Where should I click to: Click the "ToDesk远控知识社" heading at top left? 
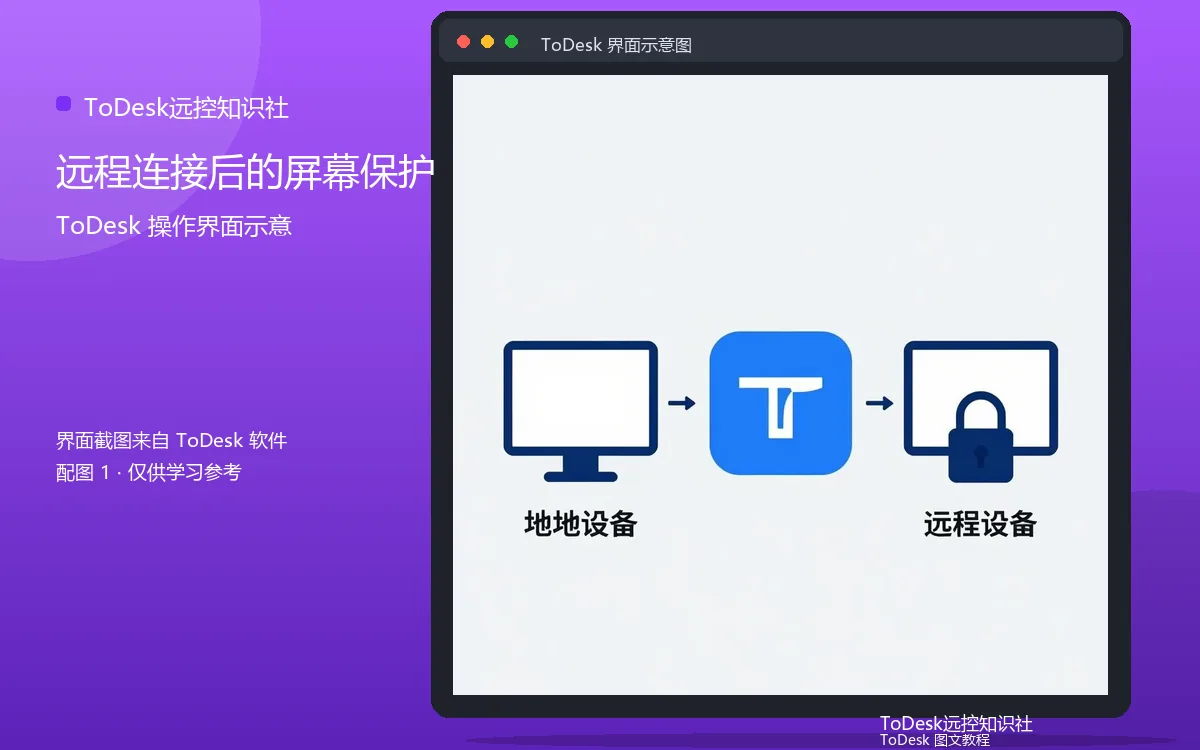[x=187, y=108]
